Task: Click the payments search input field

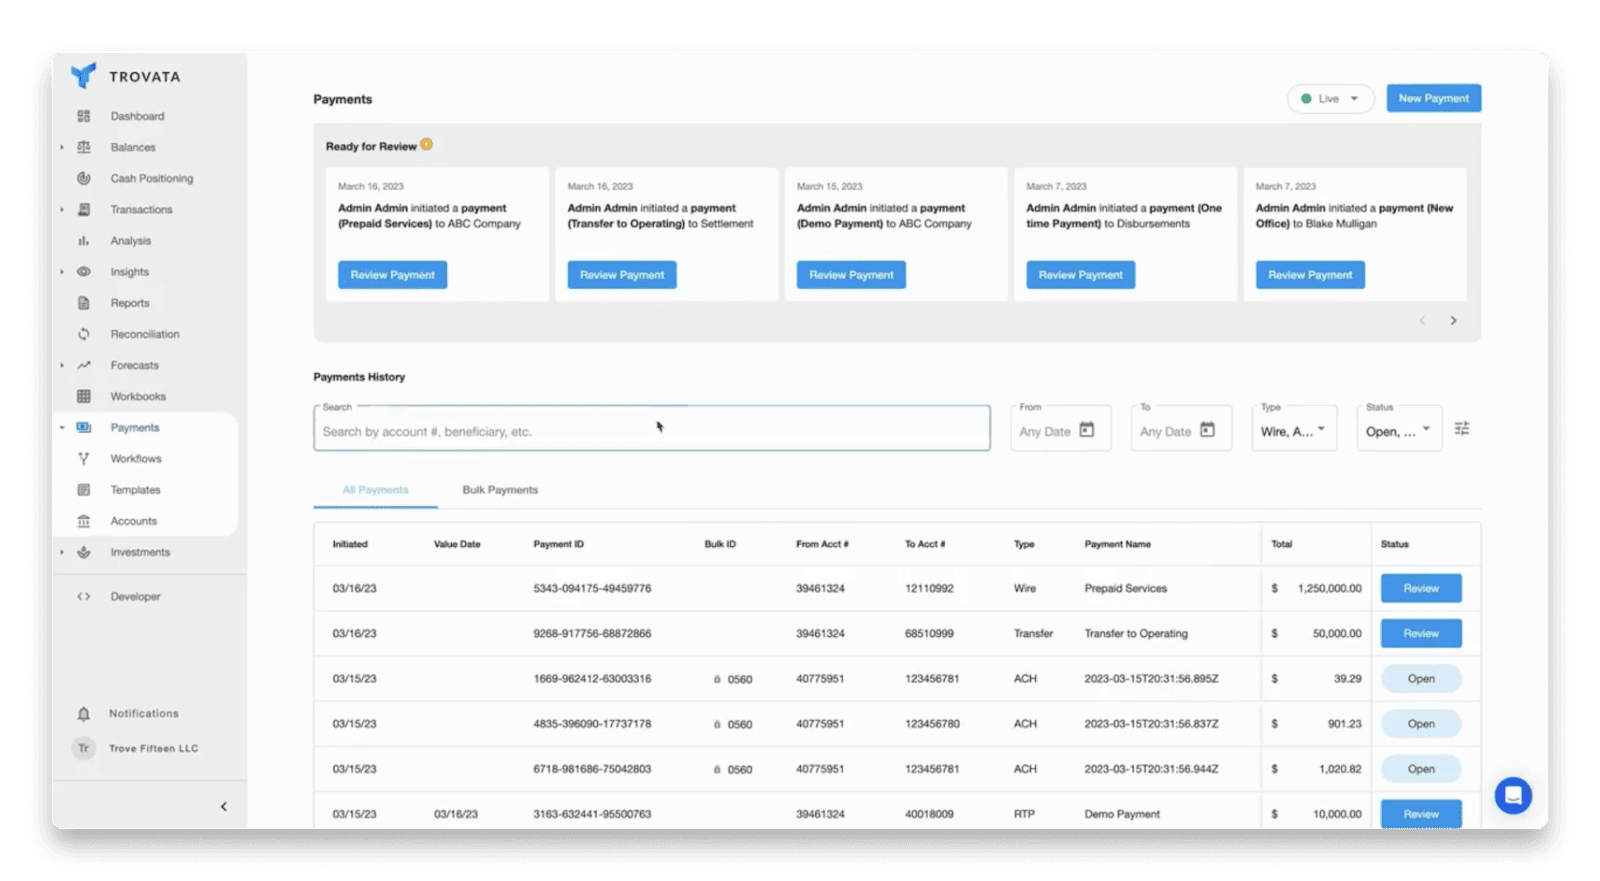Action: (651, 431)
